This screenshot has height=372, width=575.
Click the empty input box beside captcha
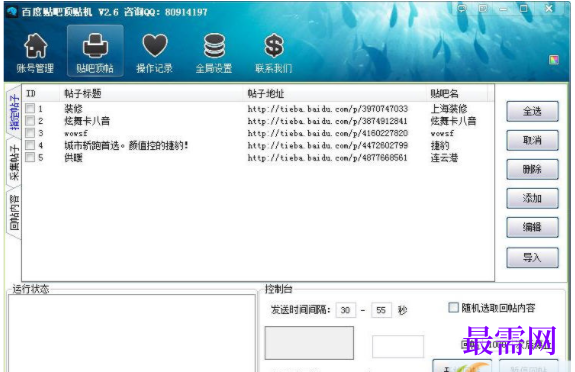(x=398, y=346)
